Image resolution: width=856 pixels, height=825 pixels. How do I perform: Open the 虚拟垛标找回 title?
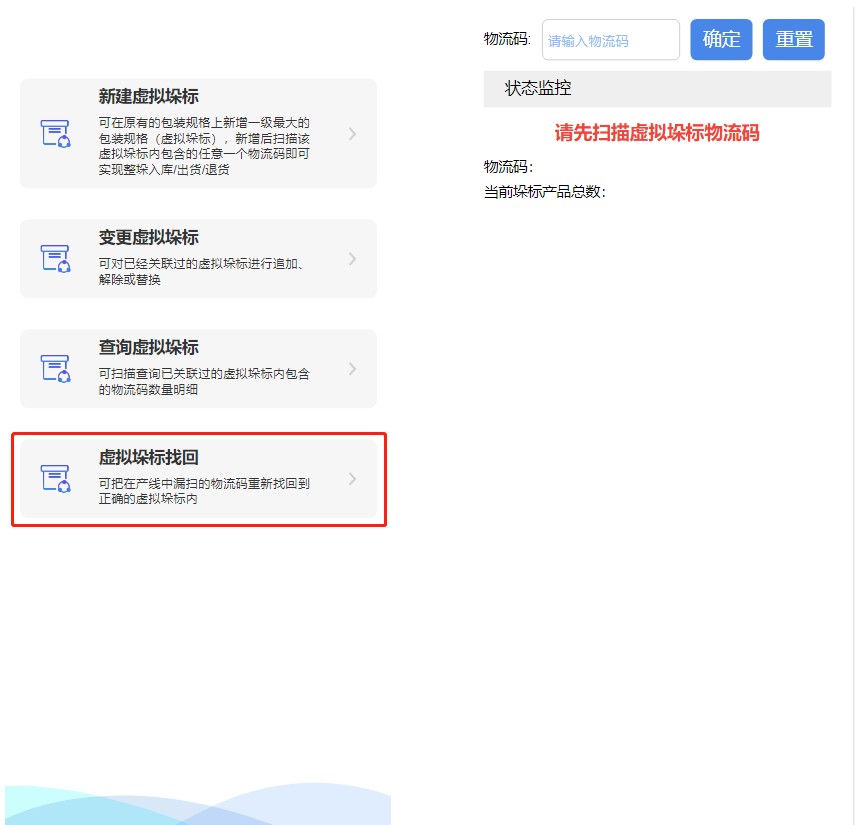(x=148, y=458)
